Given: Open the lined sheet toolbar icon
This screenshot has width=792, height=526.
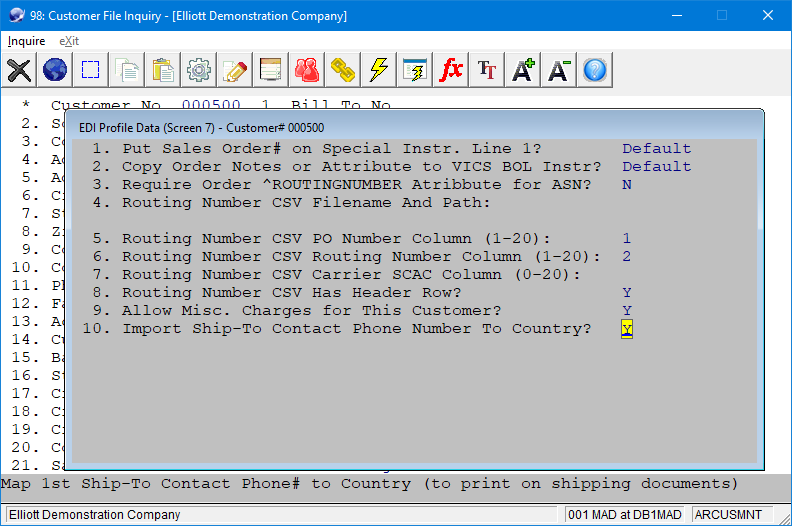Looking at the screenshot, I should (x=270, y=70).
